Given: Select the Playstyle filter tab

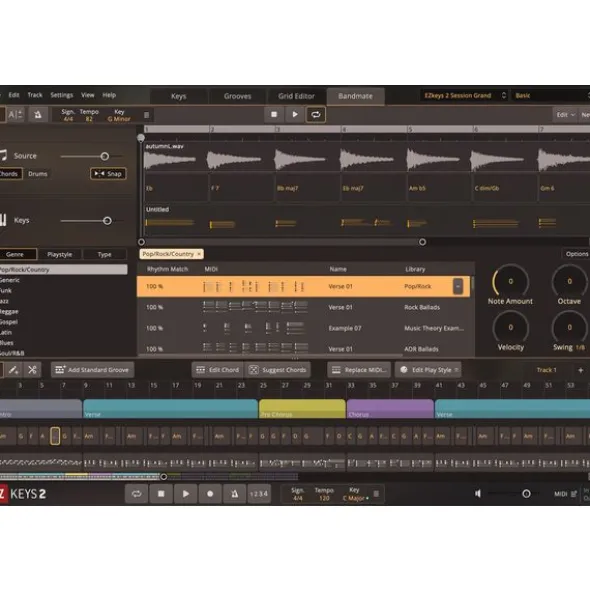Looking at the screenshot, I should pos(60,254).
